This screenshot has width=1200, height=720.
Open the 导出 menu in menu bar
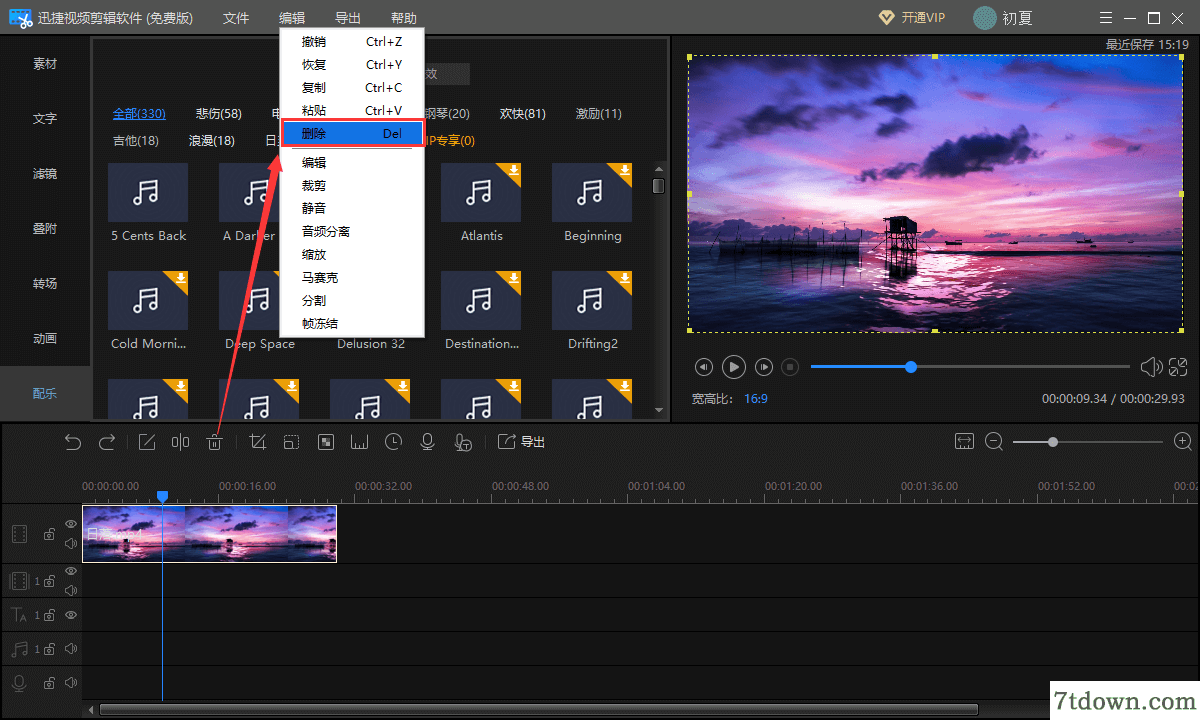click(x=348, y=18)
